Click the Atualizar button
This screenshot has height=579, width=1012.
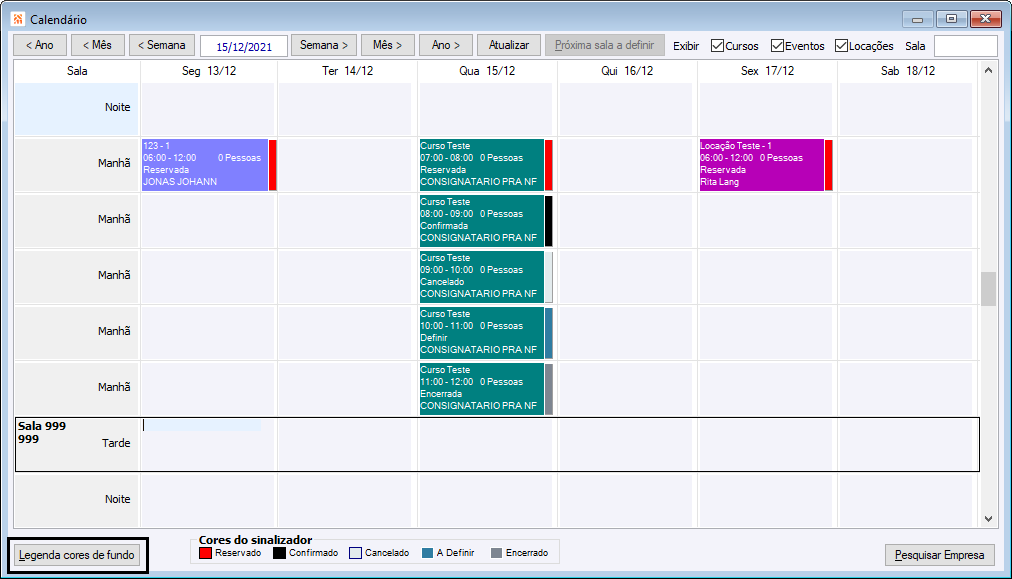tap(509, 45)
